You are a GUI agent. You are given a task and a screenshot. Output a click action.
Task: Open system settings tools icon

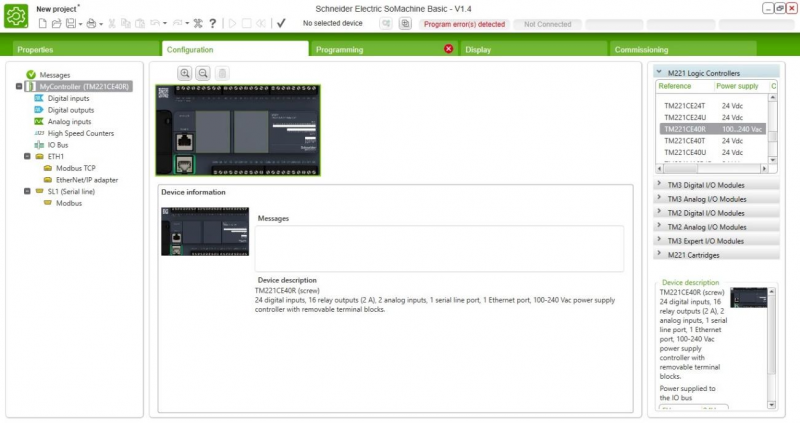tap(198, 23)
